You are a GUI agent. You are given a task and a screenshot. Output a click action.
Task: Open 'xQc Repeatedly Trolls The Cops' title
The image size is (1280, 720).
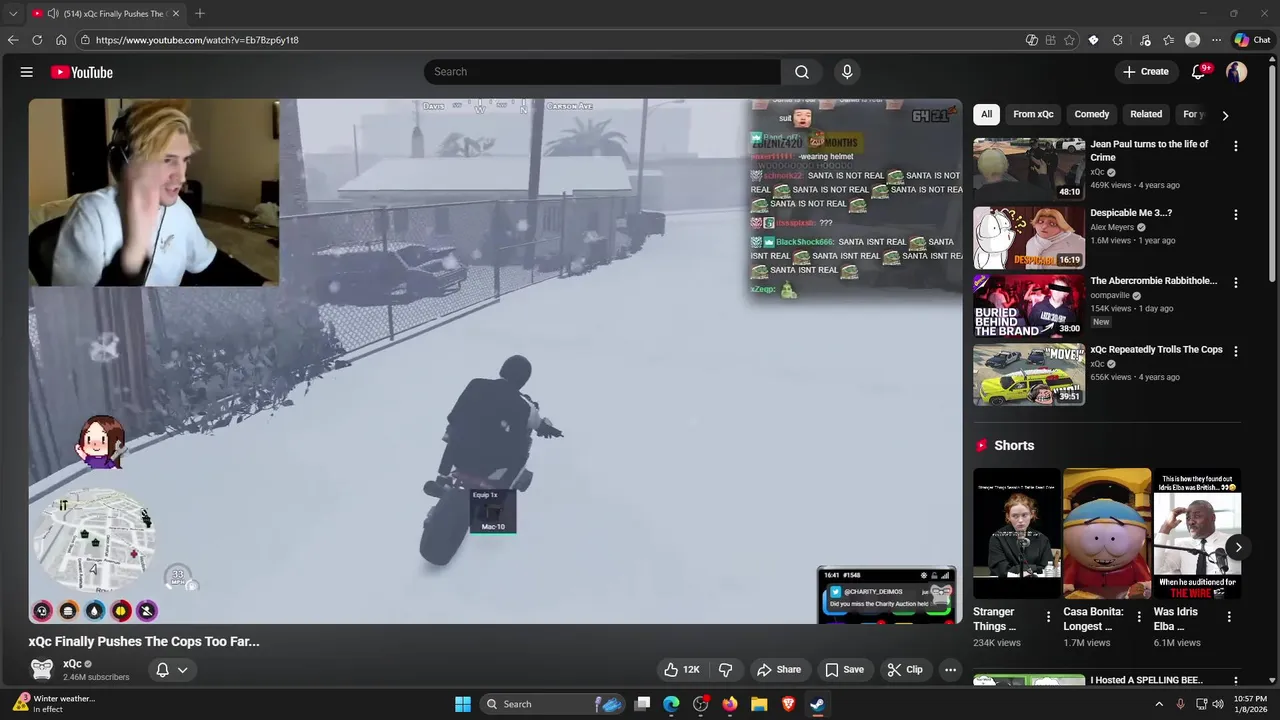point(1156,350)
